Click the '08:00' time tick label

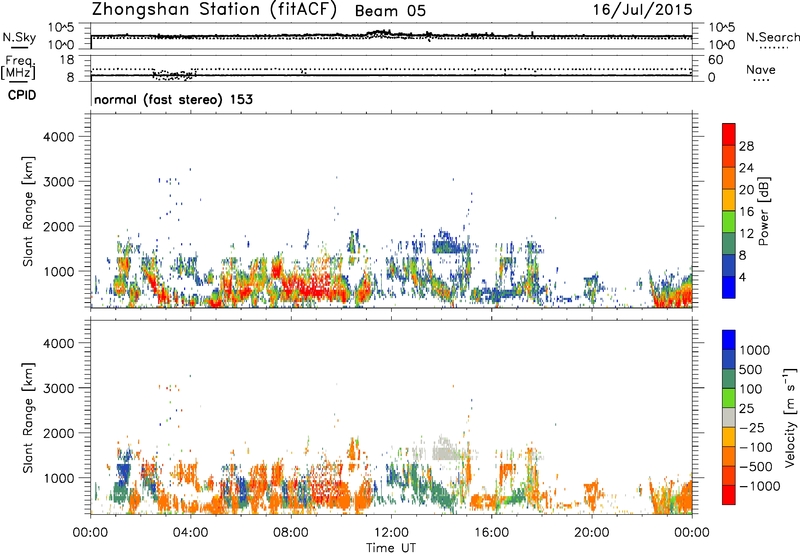coord(291,533)
